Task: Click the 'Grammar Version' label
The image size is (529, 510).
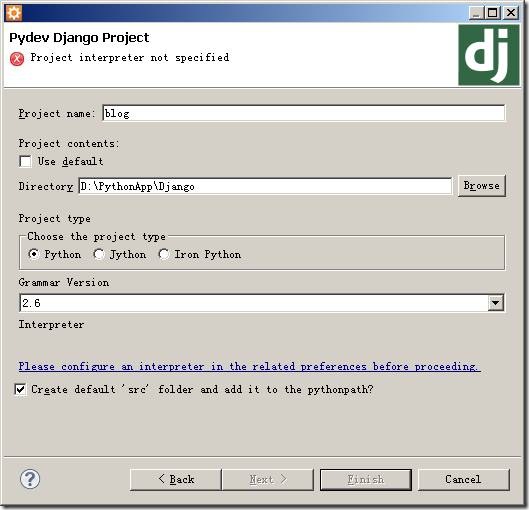Action: 64,282
